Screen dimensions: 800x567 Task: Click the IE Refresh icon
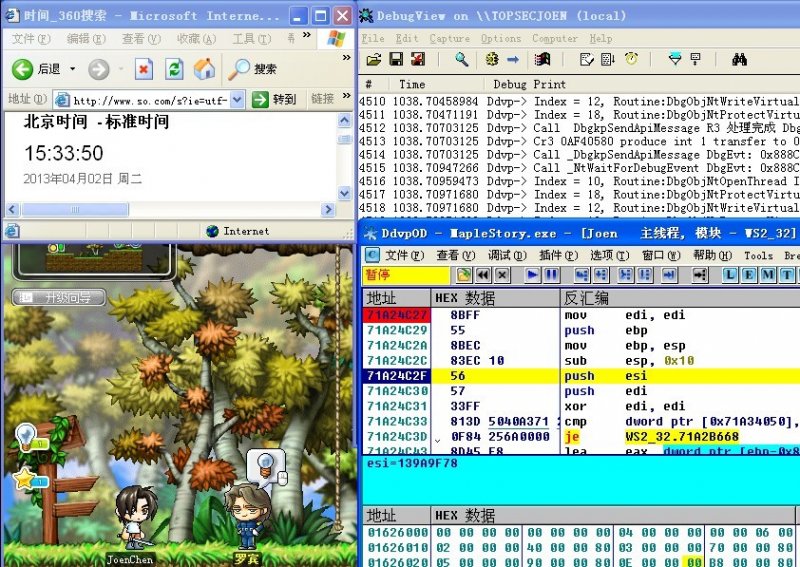[x=174, y=69]
